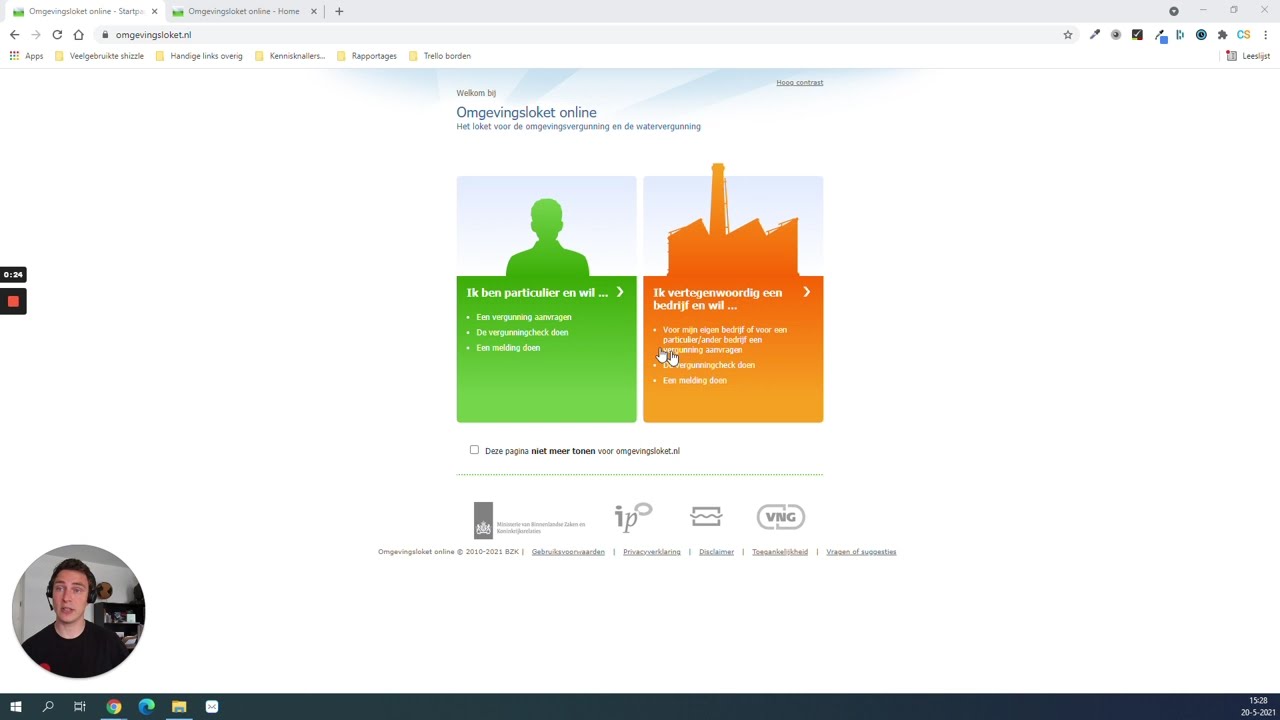Go back to the previous page
Screen dimensions: 1280x720
point(14,35)
